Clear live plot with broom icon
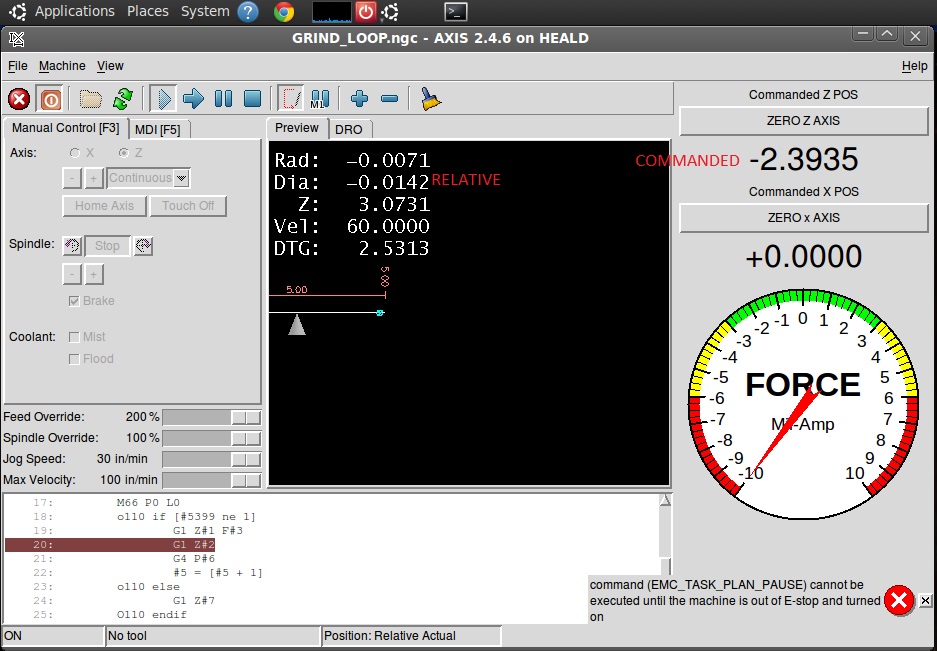The width and height of the screenshot is (937, 651). click(430, 99)
